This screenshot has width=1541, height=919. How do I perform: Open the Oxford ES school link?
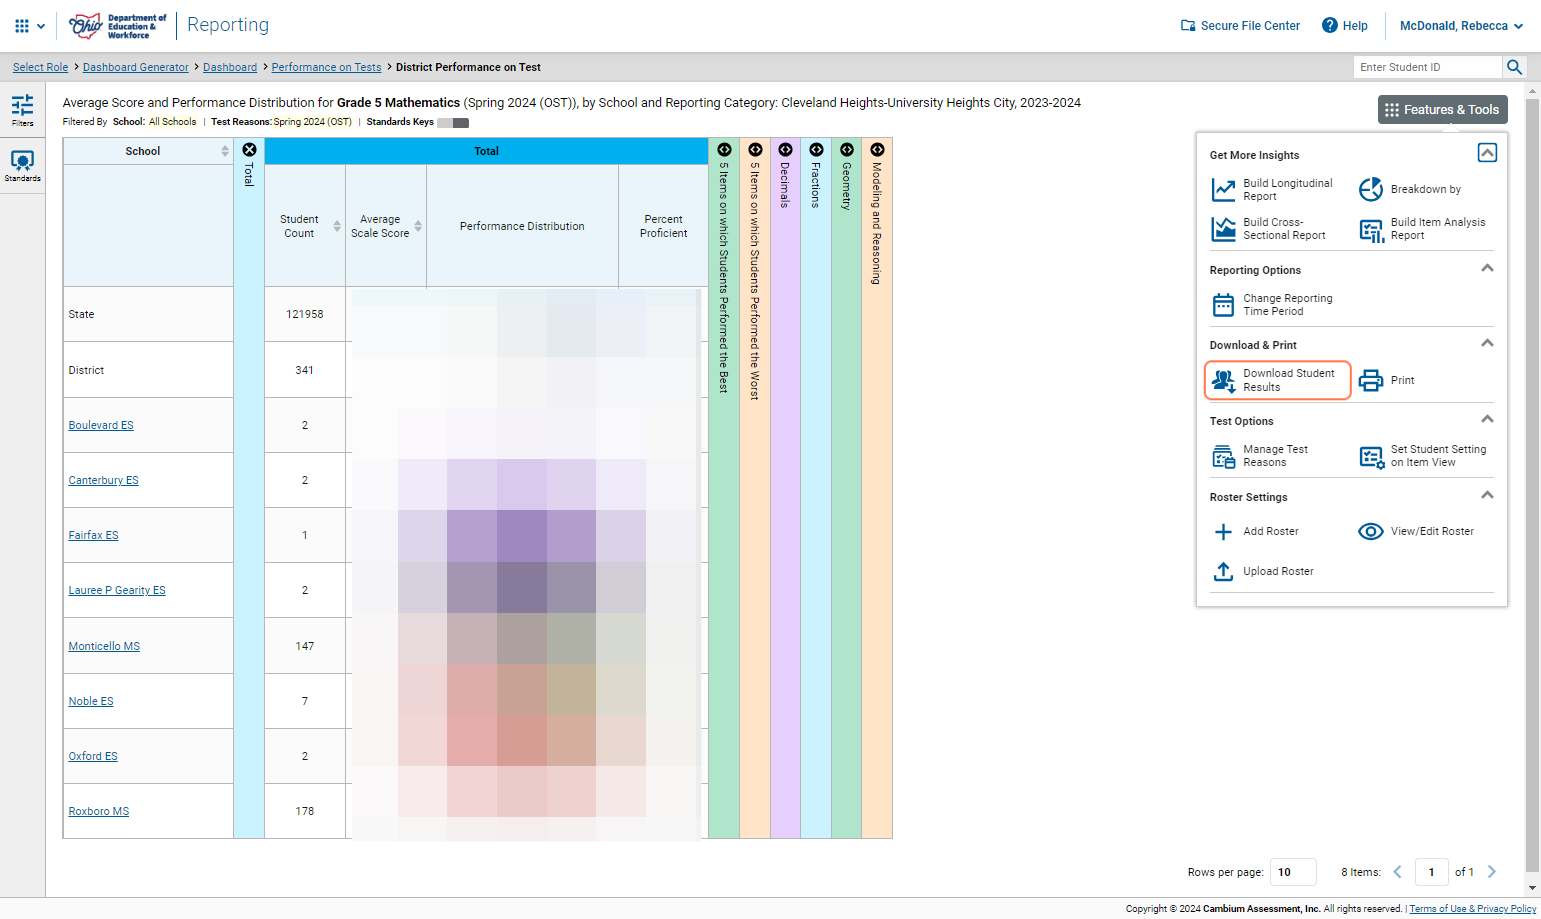click(x=93, y=756)
